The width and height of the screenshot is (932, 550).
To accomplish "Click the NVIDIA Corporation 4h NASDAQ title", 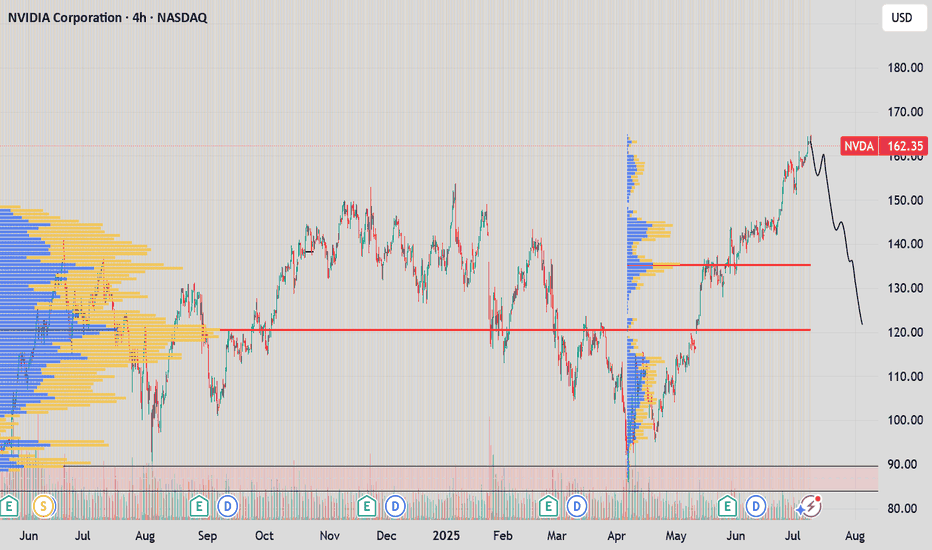I will point(108,18).
